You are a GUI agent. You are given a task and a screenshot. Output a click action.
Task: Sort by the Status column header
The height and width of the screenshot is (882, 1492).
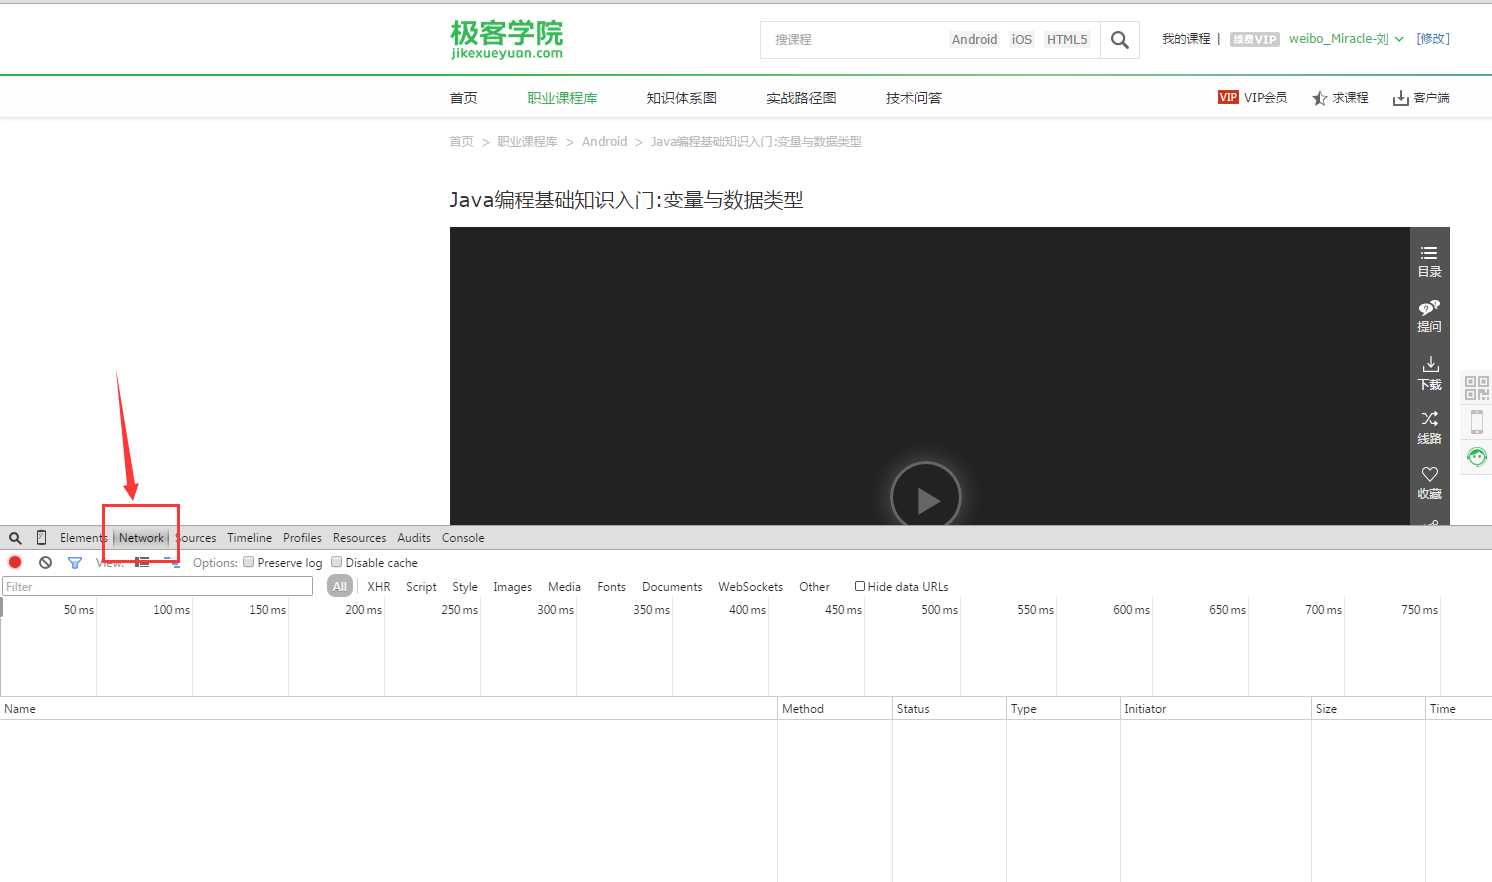coord(949,709)
